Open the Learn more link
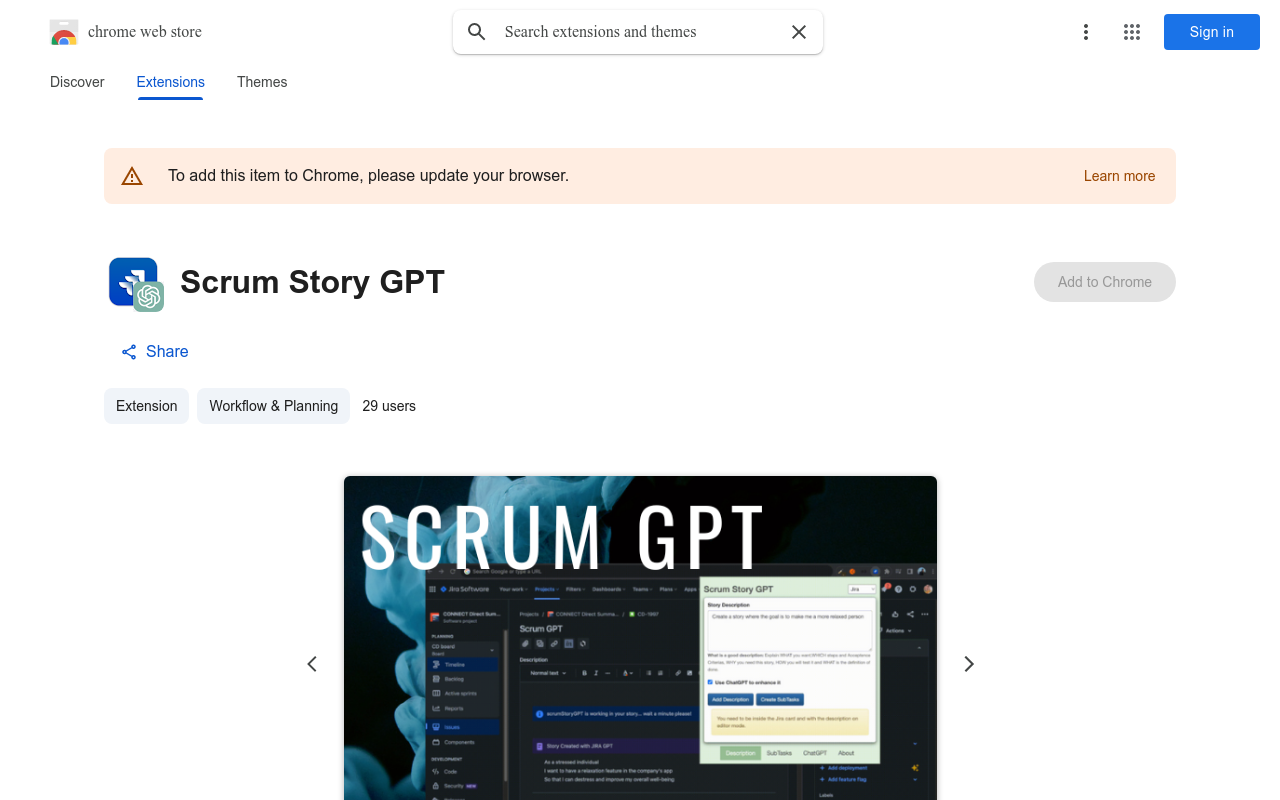1280x800 pixels. click(1119, 176)
